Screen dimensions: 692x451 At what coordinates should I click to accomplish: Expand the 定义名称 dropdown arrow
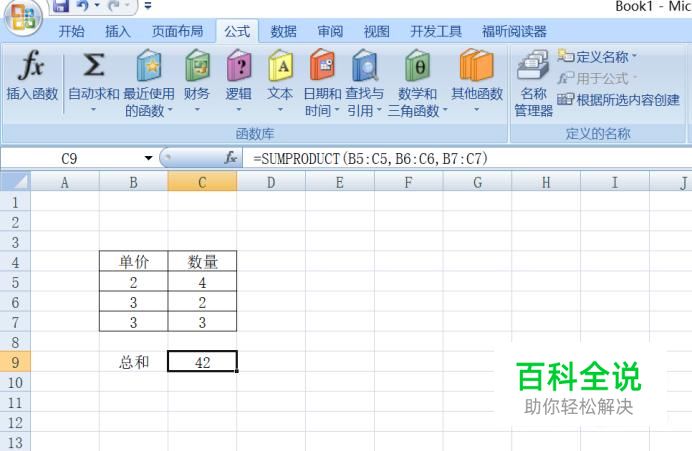pos(634,56)
